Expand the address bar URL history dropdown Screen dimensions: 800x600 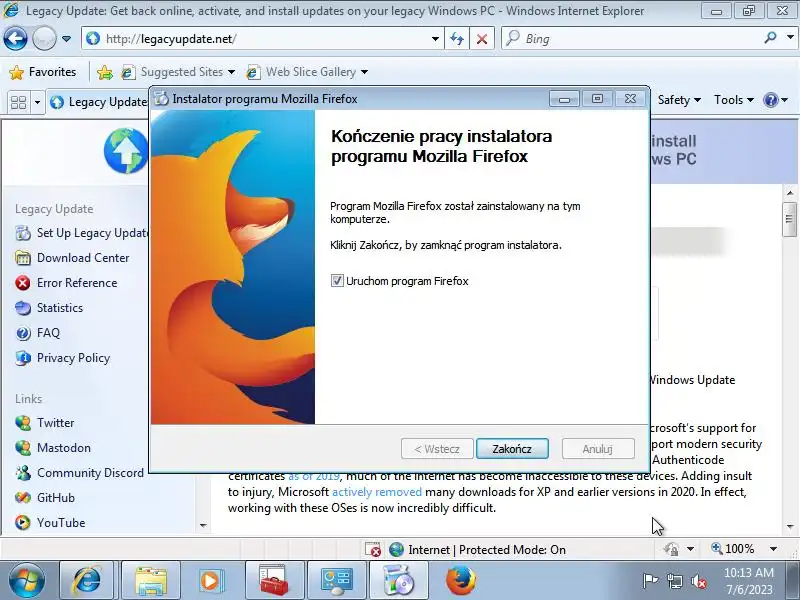(x=435, y=39)
